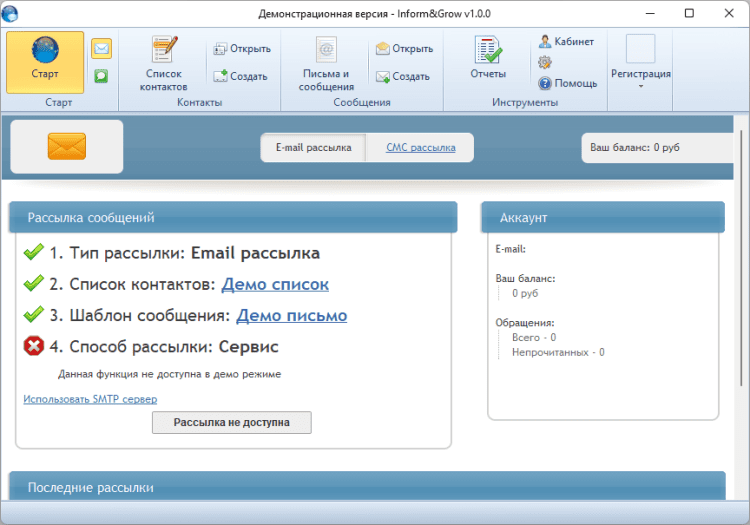
Task: Click Непрочитанных - 0 in account panel
Action: (x=558, y=352)
